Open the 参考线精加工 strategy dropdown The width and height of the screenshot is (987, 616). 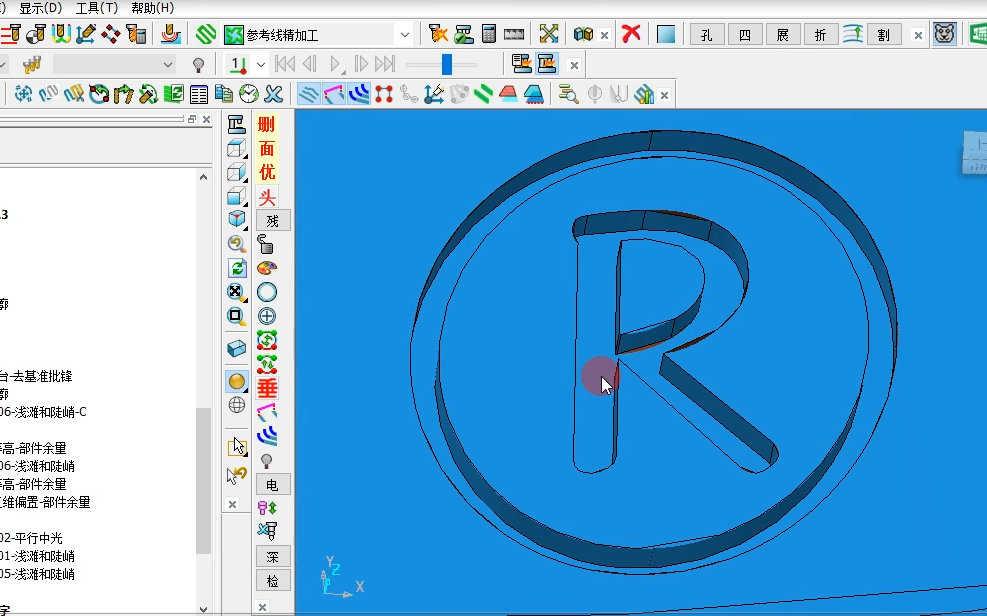[405, 35]
